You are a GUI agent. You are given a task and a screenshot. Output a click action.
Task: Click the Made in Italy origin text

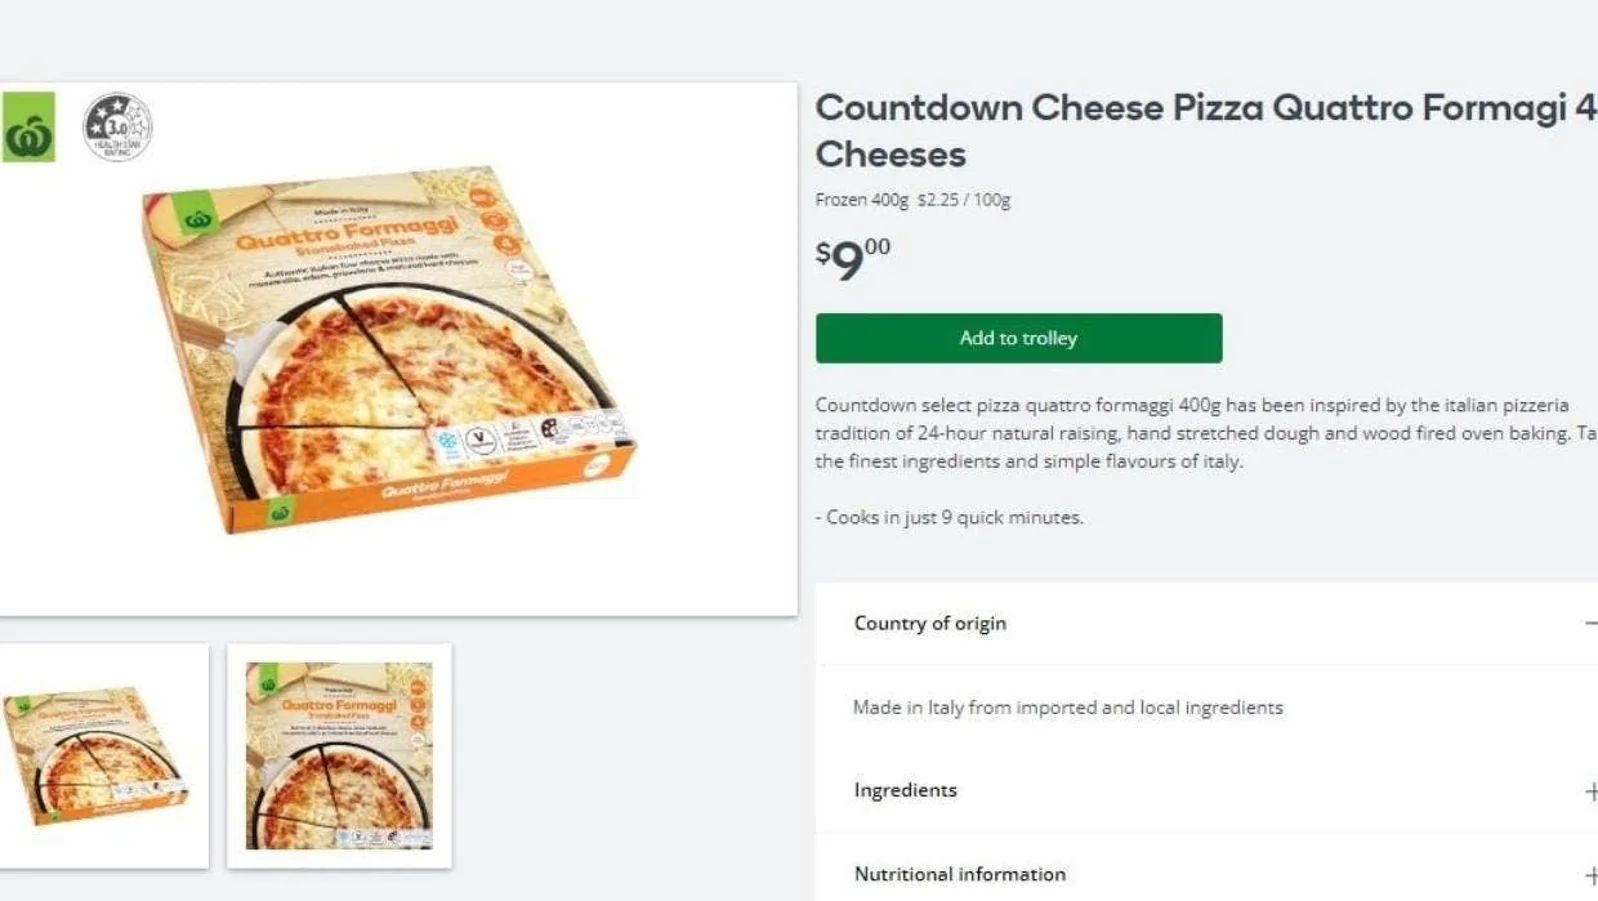click(x=1067, y=707)
